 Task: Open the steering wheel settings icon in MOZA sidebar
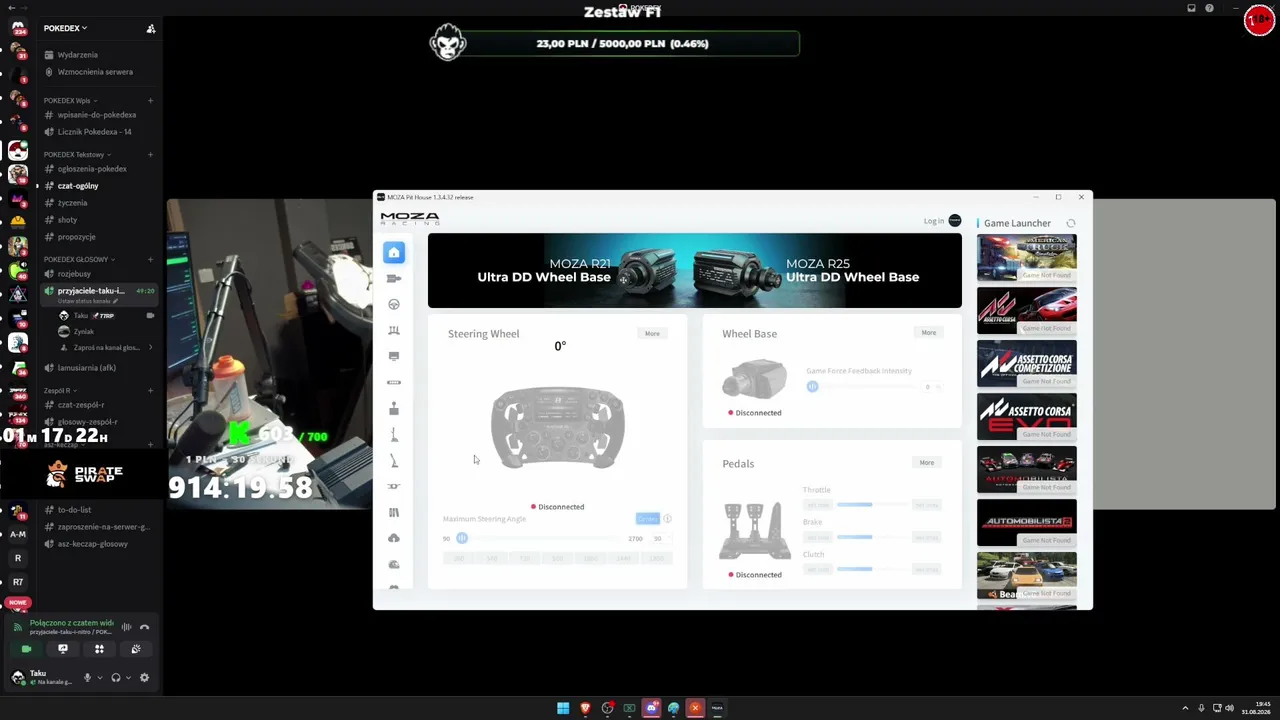coord(394,305)
